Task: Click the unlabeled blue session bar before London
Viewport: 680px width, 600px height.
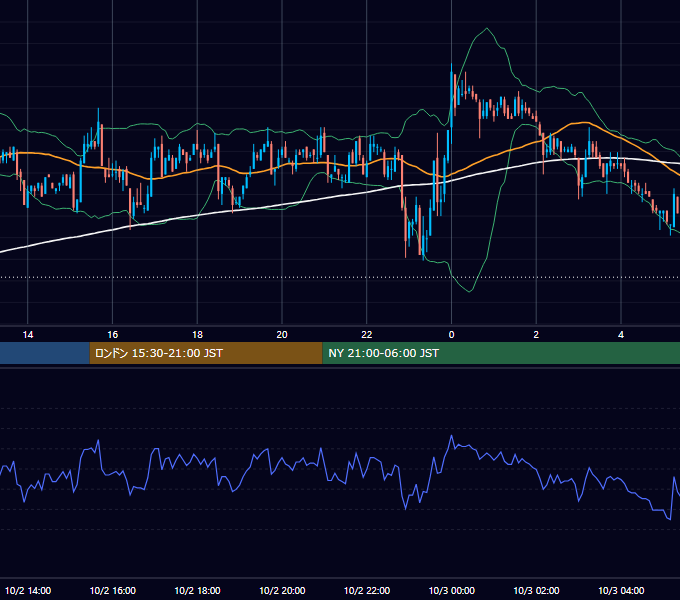Action: point(45,353)
